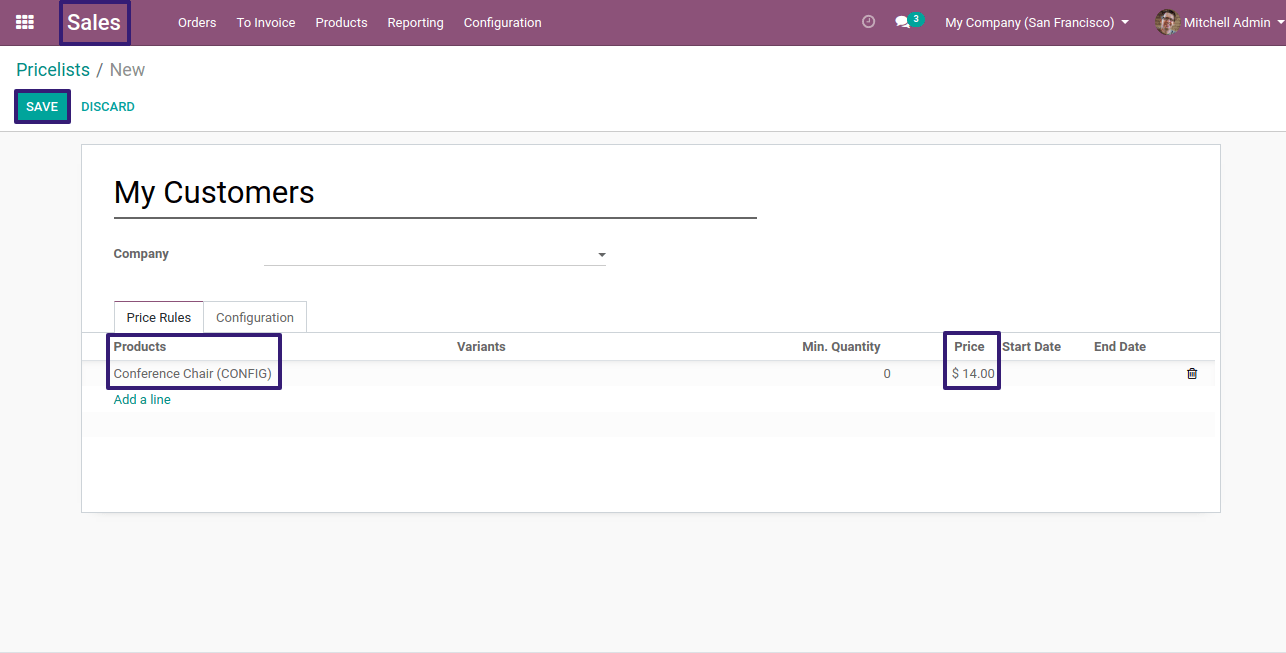Switch to the Configuration tab

click(x=255, y=317)
